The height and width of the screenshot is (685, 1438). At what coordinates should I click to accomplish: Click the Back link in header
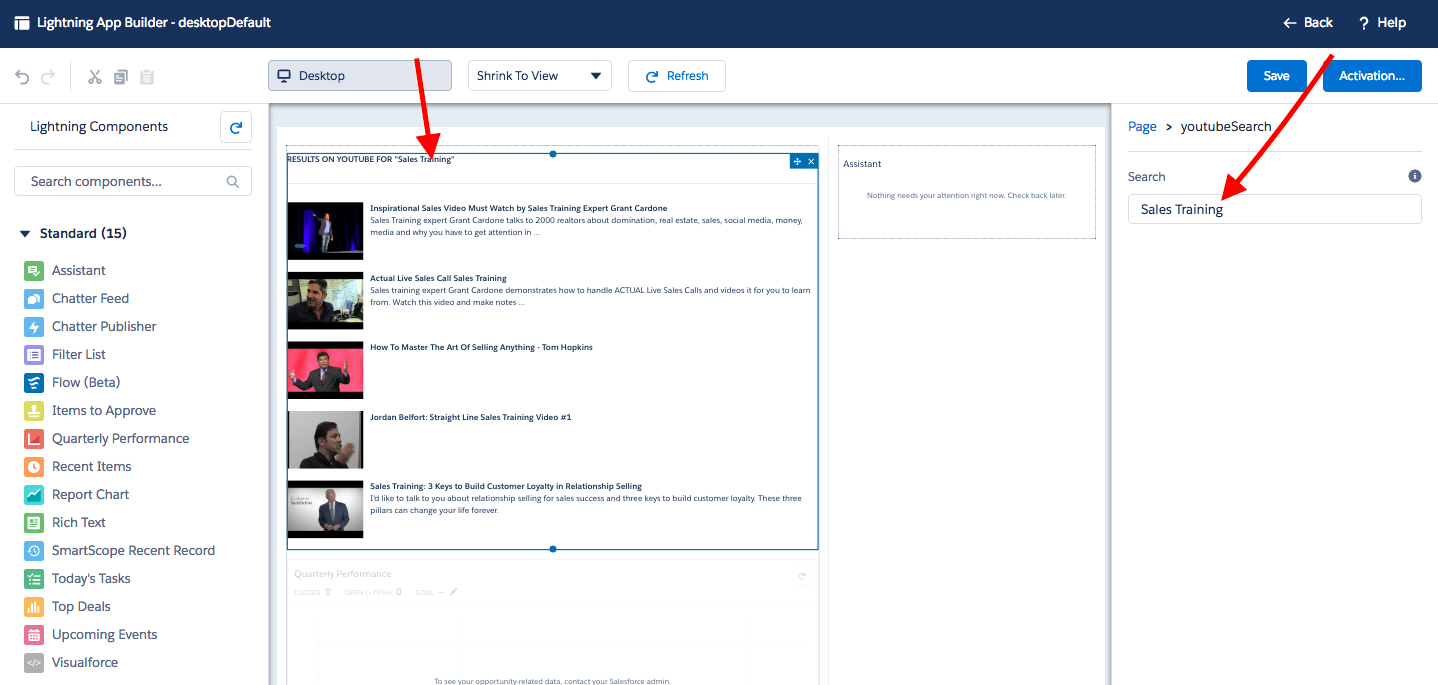point(1308,22)
